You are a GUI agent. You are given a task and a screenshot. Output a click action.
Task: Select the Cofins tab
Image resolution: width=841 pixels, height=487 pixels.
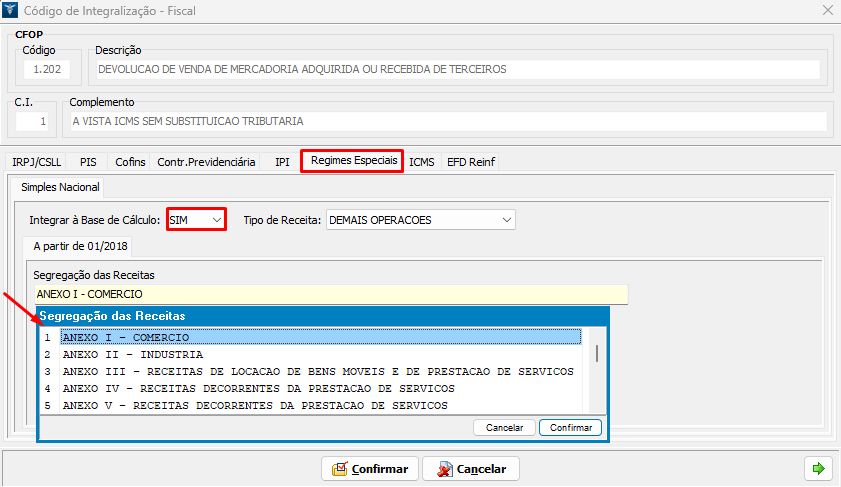point(130,162)
